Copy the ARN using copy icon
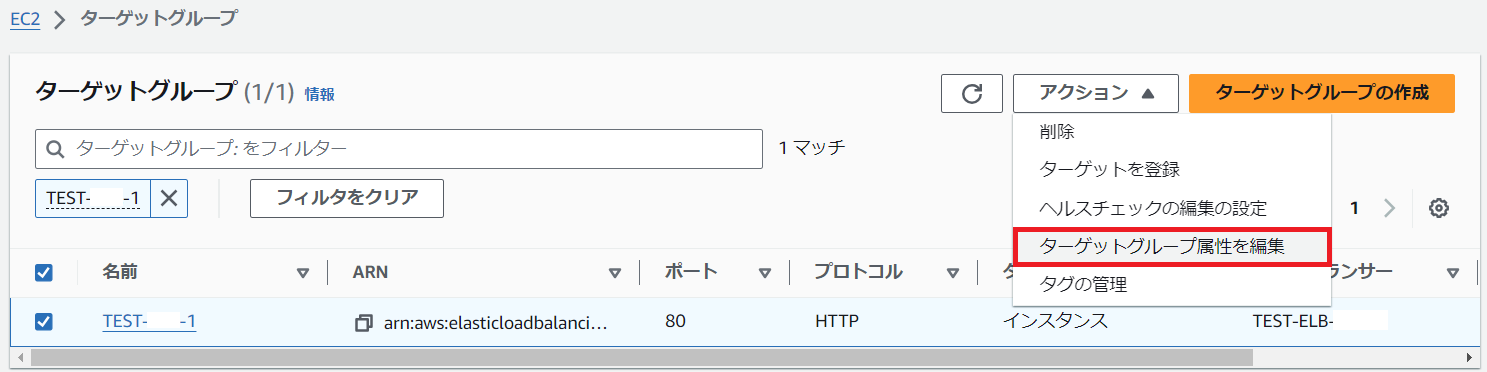 coord(364,323)
